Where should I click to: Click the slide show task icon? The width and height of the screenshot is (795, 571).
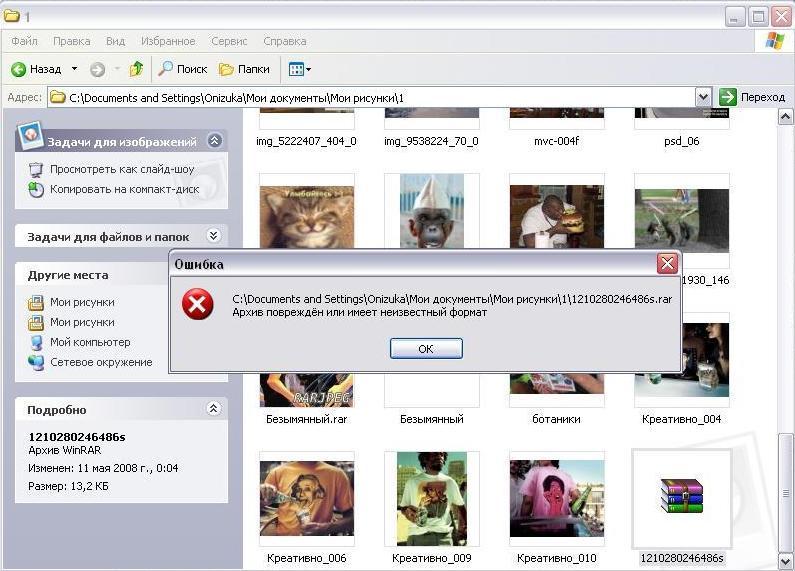tap(36, 169)
